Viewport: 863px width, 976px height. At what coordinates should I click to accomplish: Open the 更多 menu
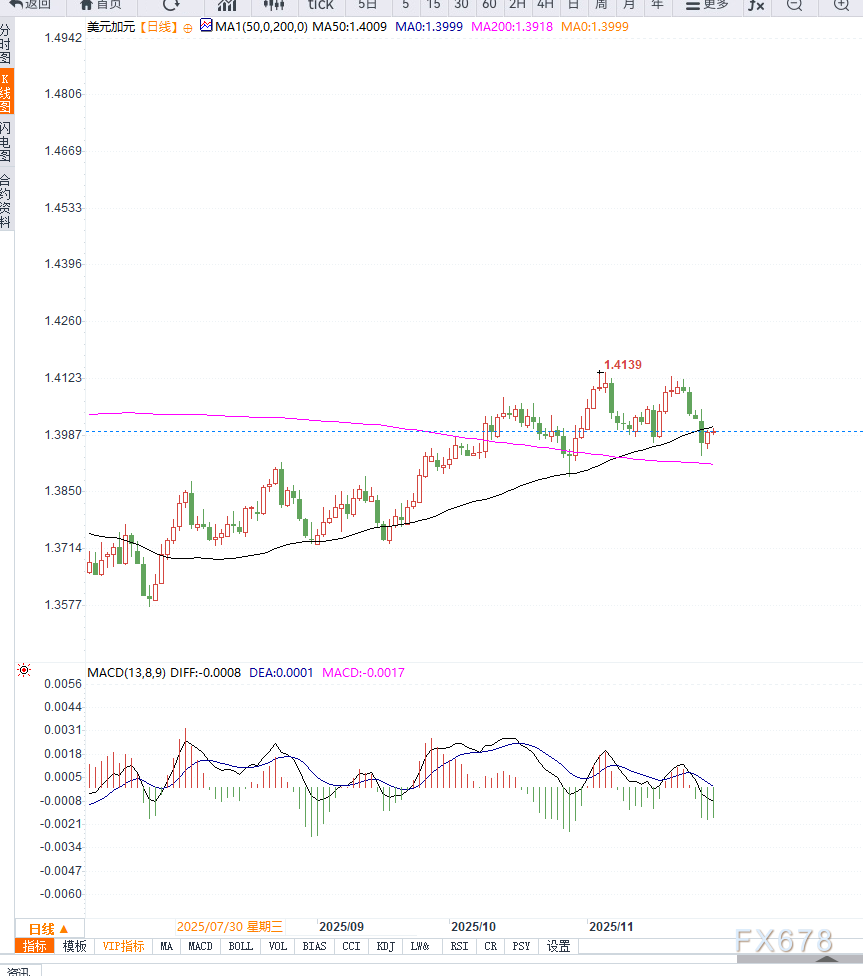coord(707,5)
